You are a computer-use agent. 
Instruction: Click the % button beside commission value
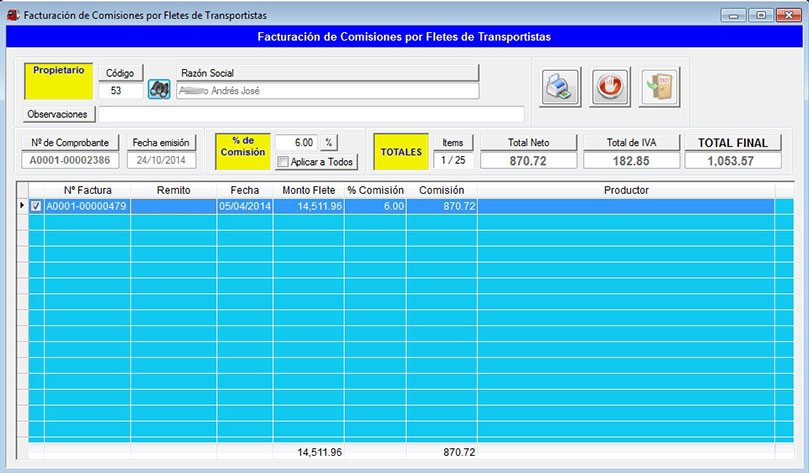coord(329,143)
